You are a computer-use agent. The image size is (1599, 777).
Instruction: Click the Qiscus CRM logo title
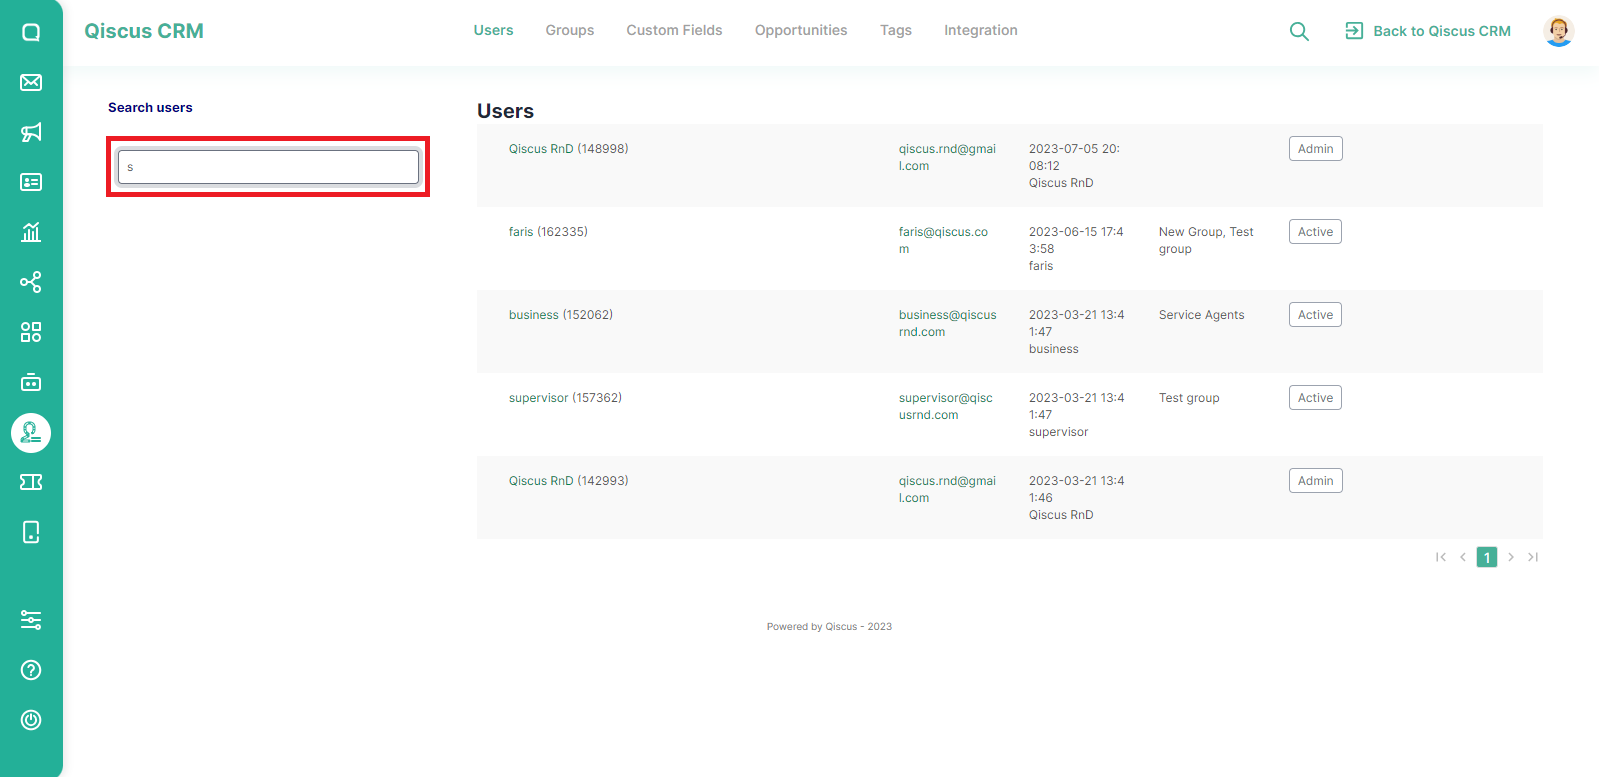pos(144,31)
